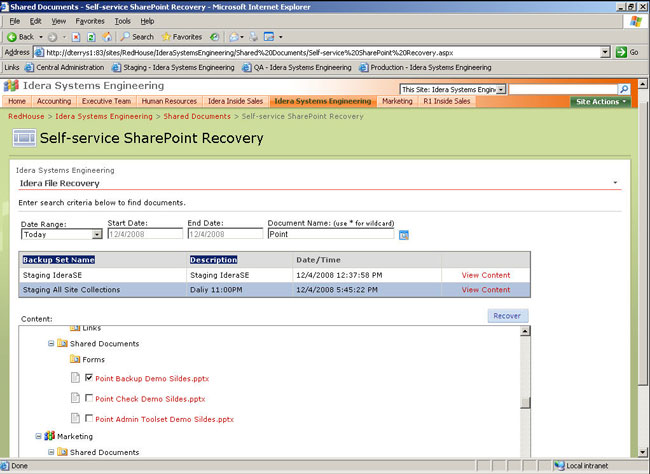Image resolution: width=650 pixels, height=474 pixels.
Task: Click the History icon in toolbar
Action: tap(214, 37)
